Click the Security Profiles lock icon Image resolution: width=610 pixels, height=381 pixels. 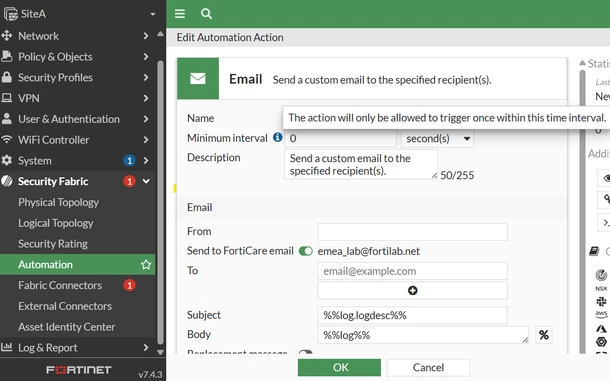[x=7, y=77]
